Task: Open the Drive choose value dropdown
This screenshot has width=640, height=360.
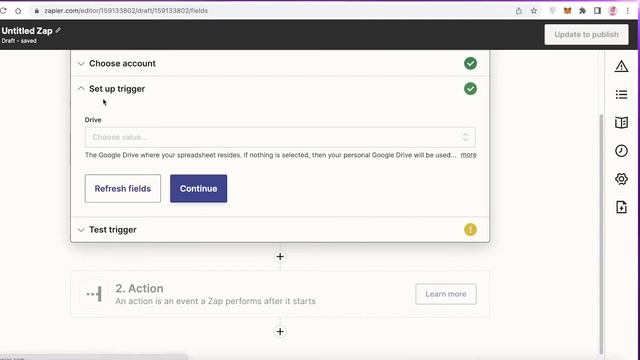Action: coord(280,137)
